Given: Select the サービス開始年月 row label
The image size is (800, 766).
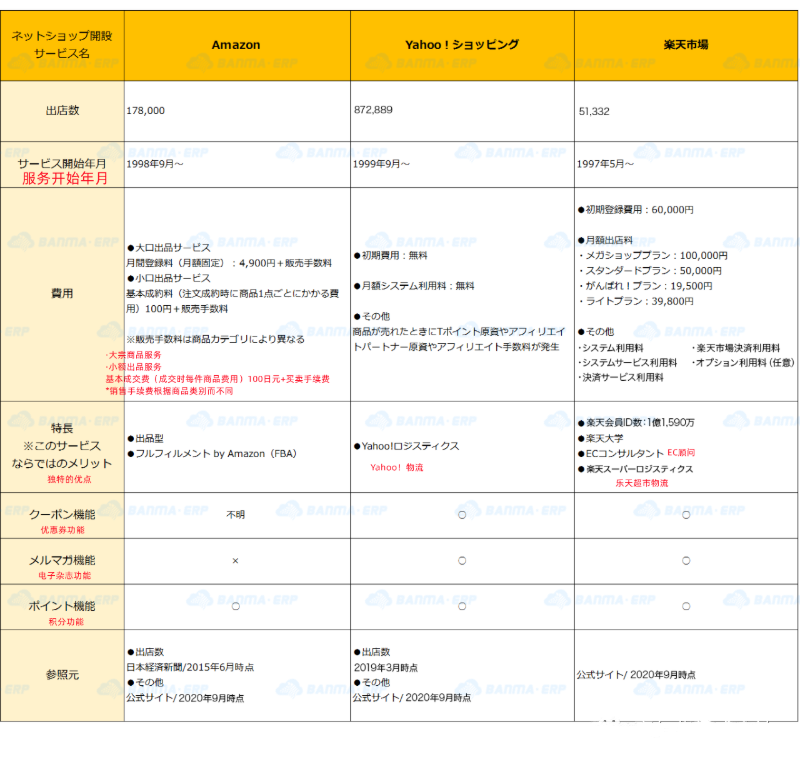Looking at the screenshot, I should pyautogui.click(x=62, y=163).
